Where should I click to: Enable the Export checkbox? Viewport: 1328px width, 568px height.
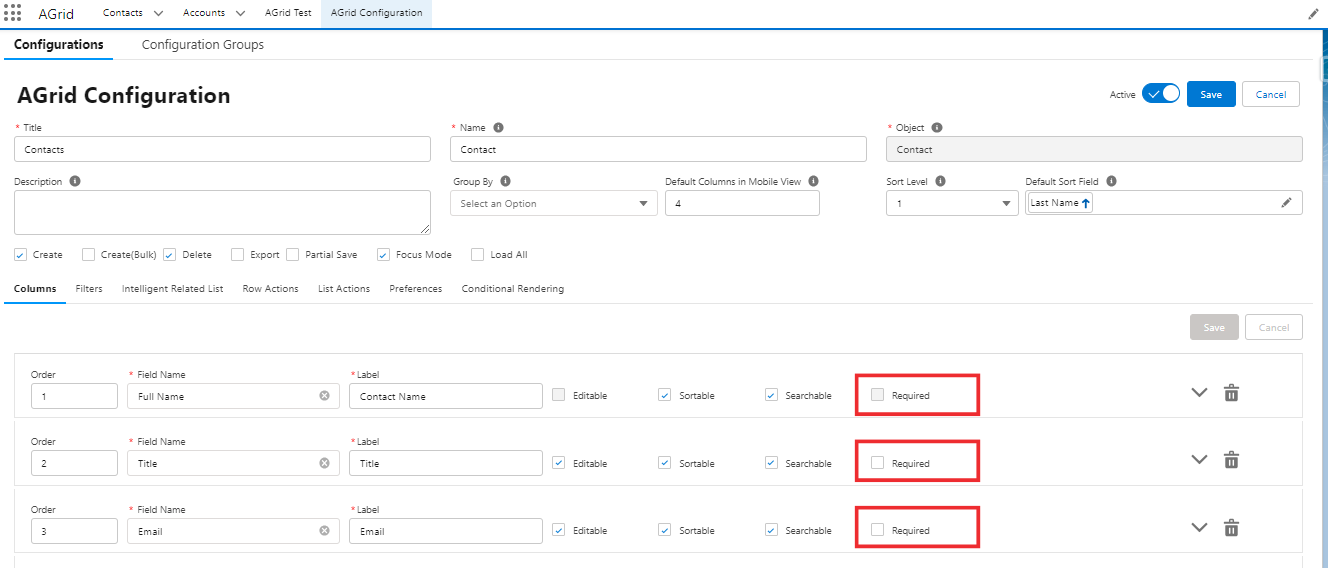click(237, 254)
